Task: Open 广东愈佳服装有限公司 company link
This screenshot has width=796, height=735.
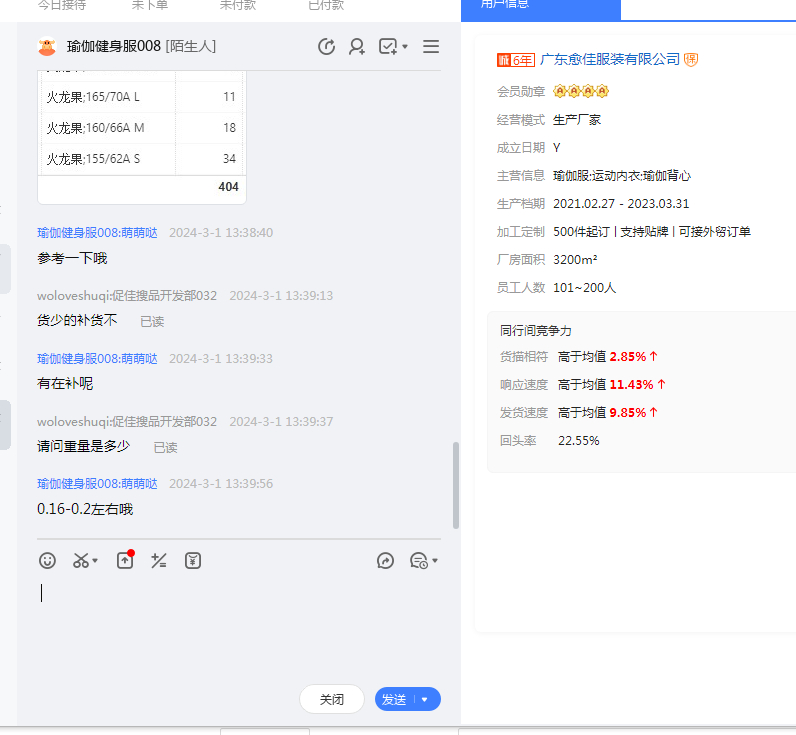Action: 609,60
